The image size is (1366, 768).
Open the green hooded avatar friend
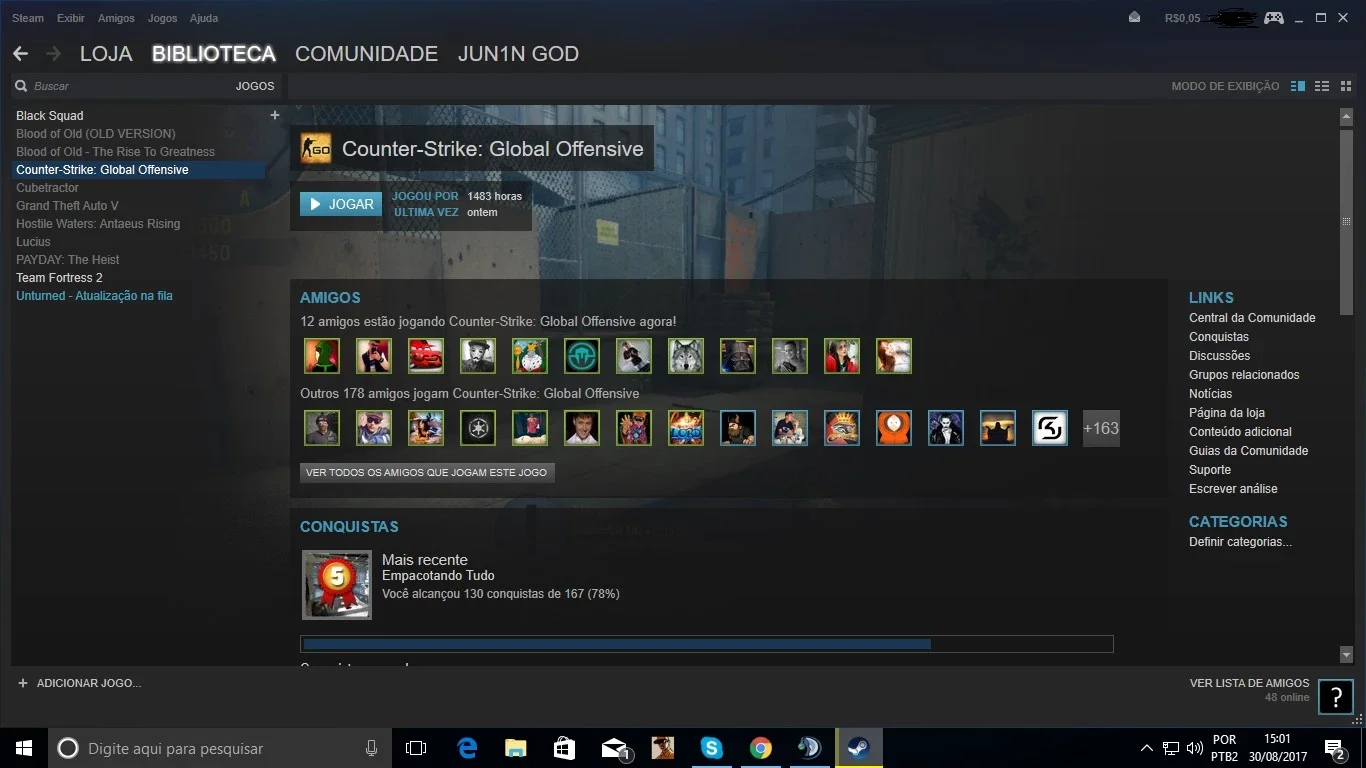pyautogui.click(x=322, y=356)
